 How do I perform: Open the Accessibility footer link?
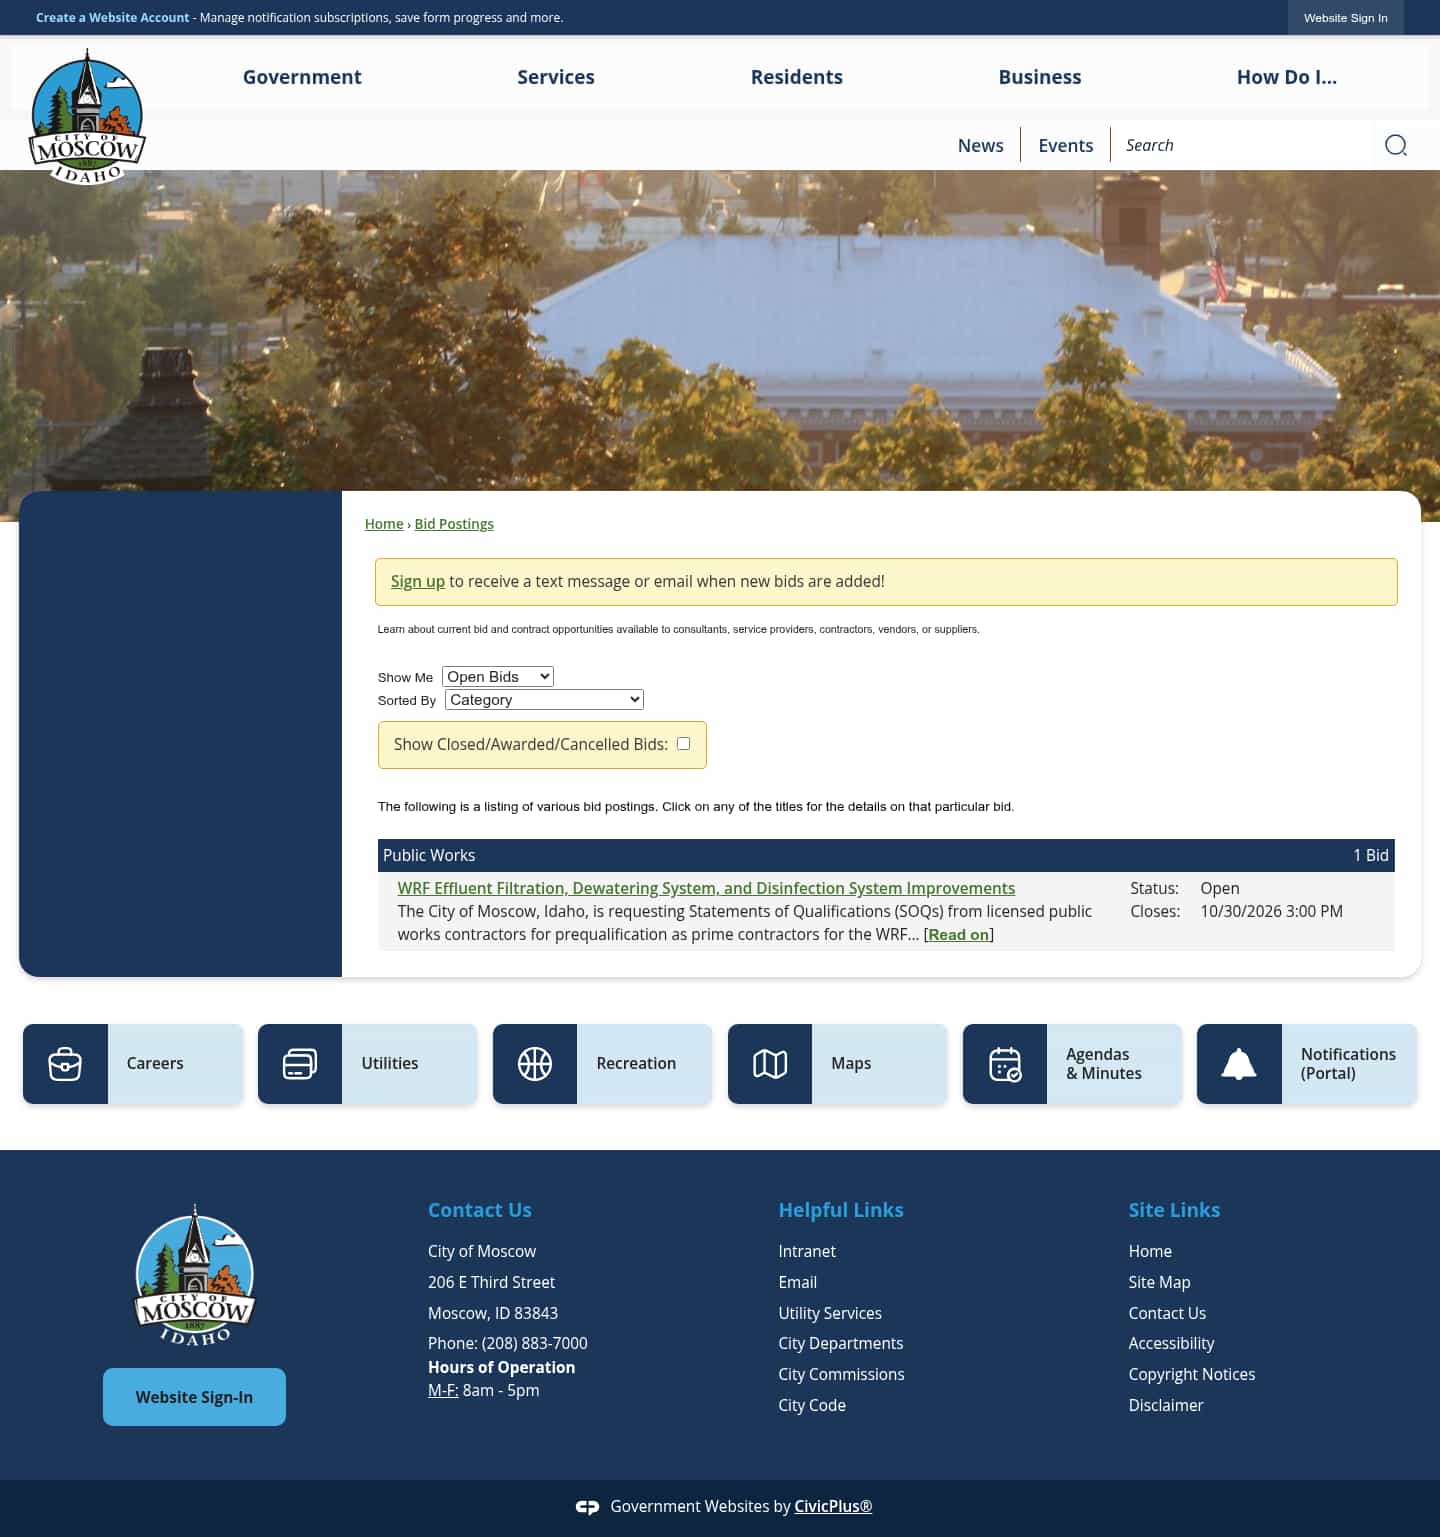tap(1172, 1343)
